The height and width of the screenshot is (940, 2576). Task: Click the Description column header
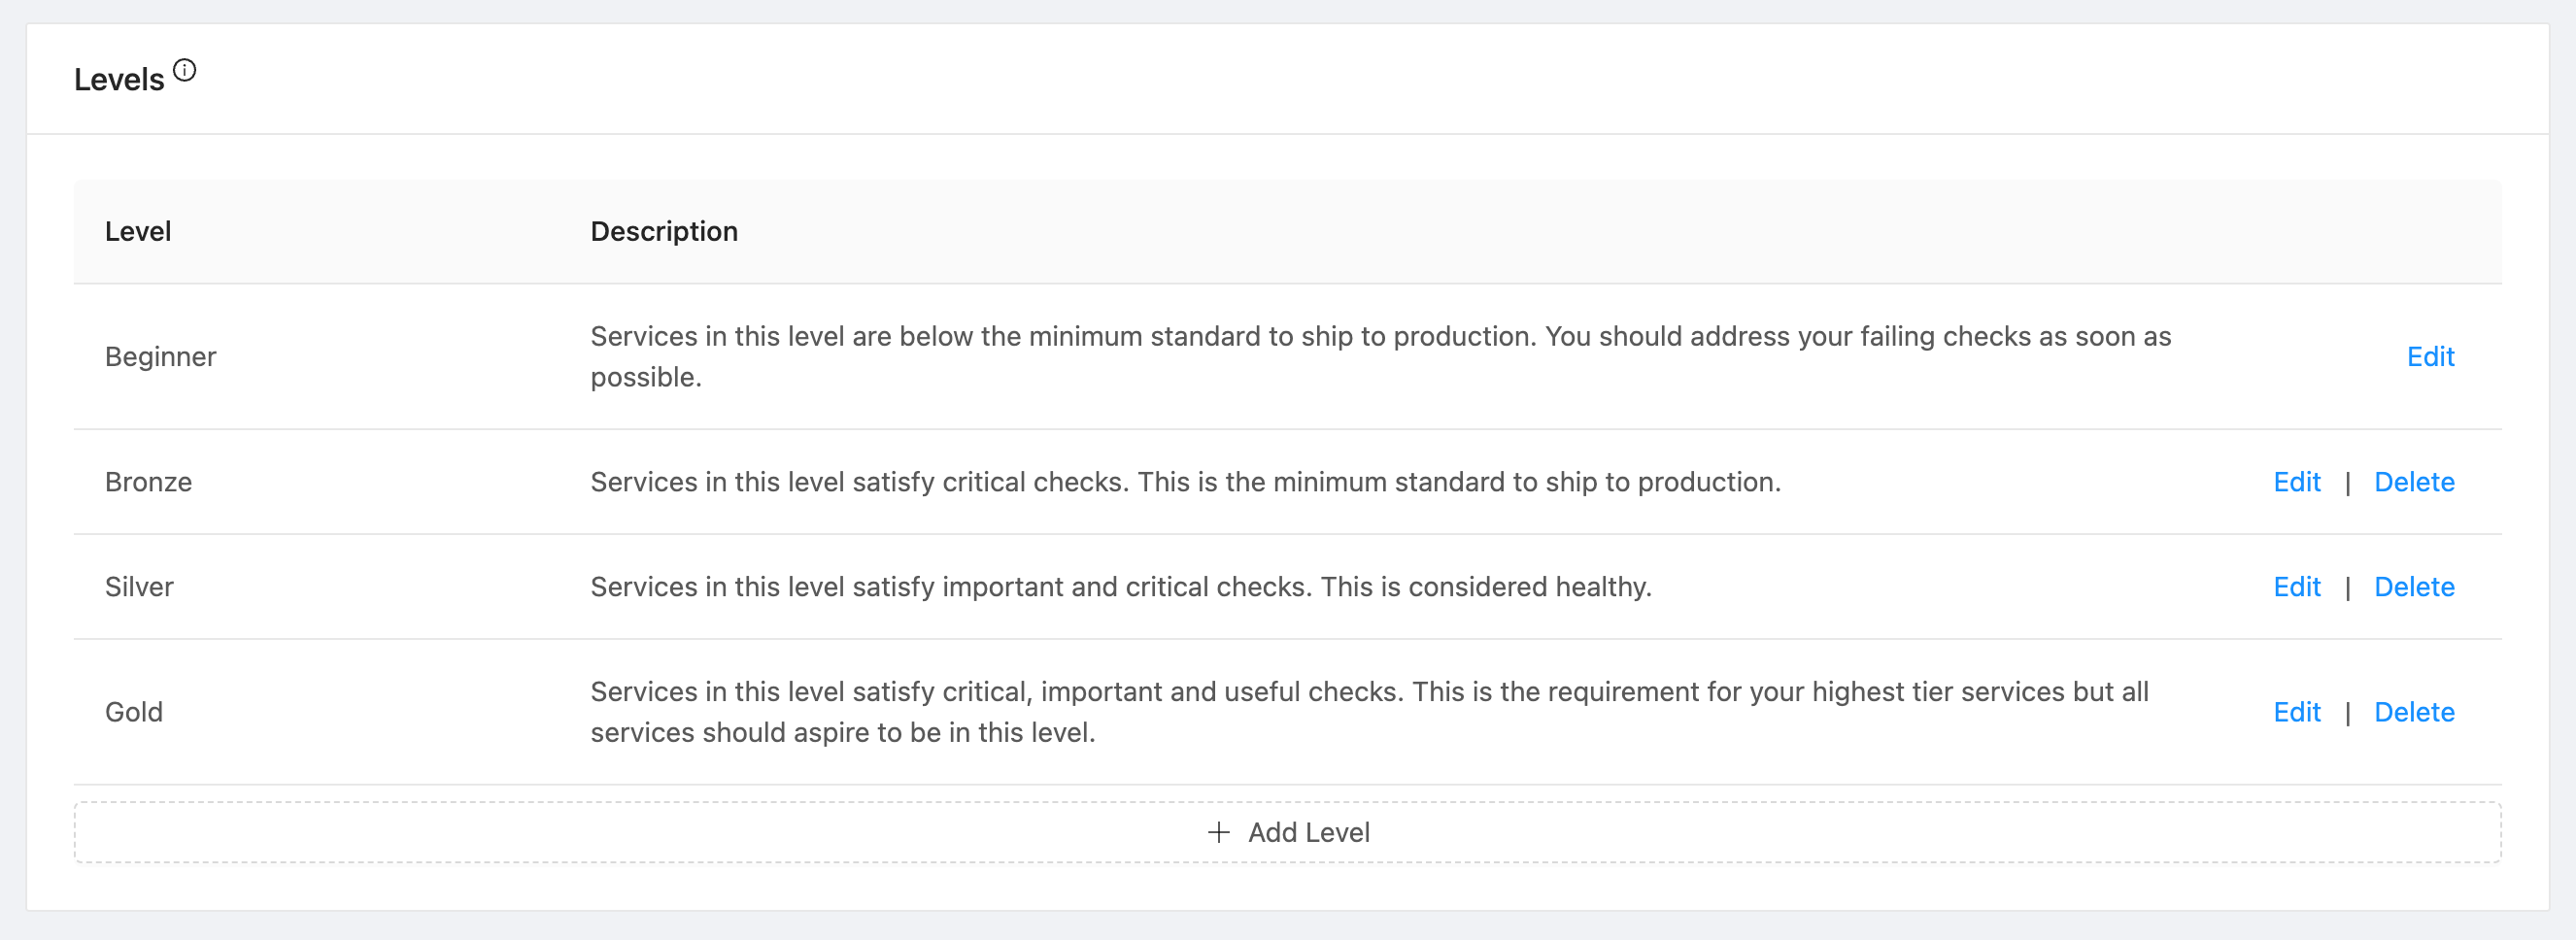664,231
